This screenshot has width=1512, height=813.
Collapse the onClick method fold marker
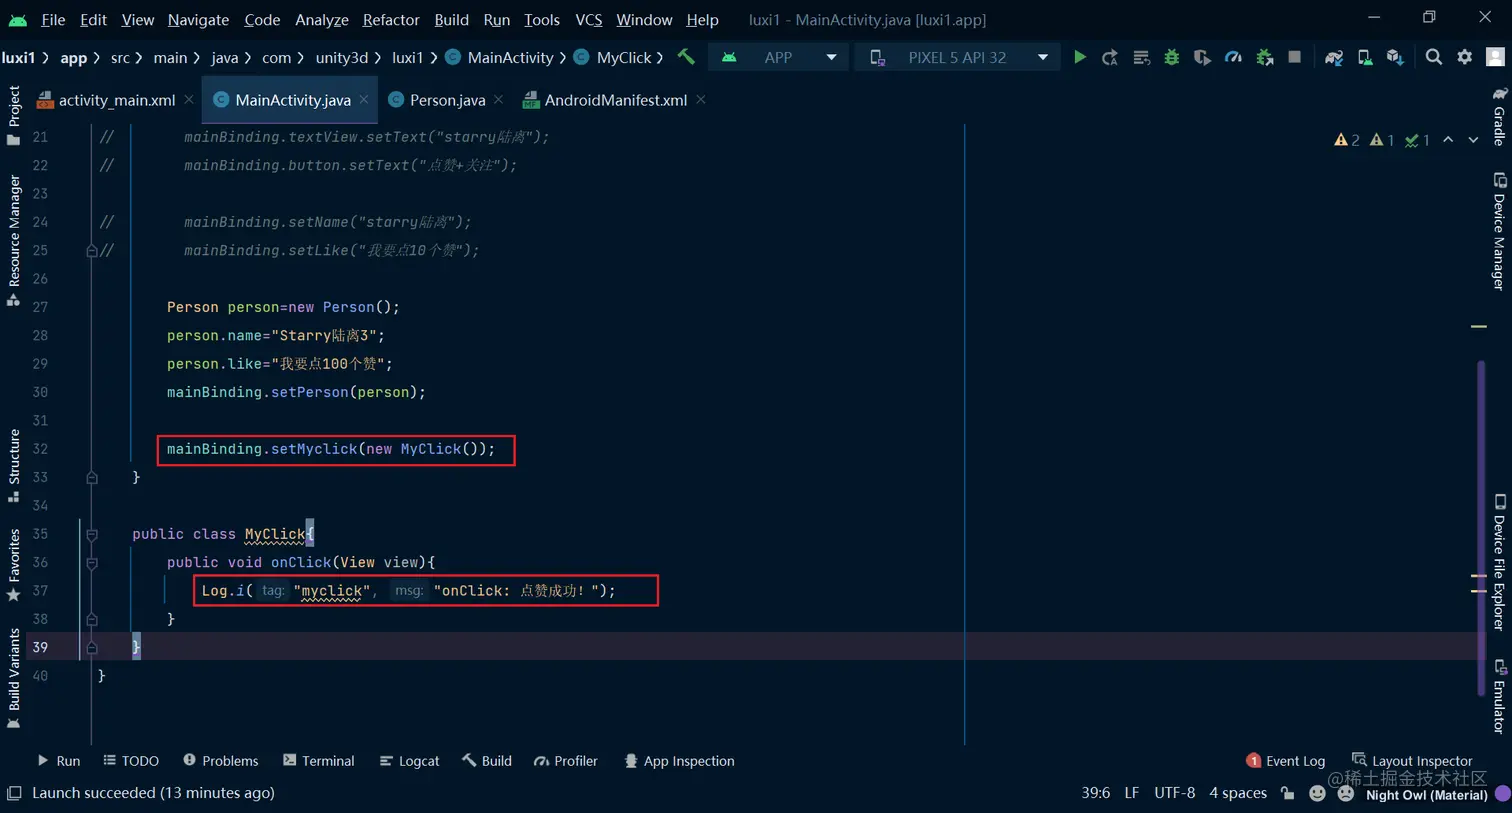(x=92, y=563)
